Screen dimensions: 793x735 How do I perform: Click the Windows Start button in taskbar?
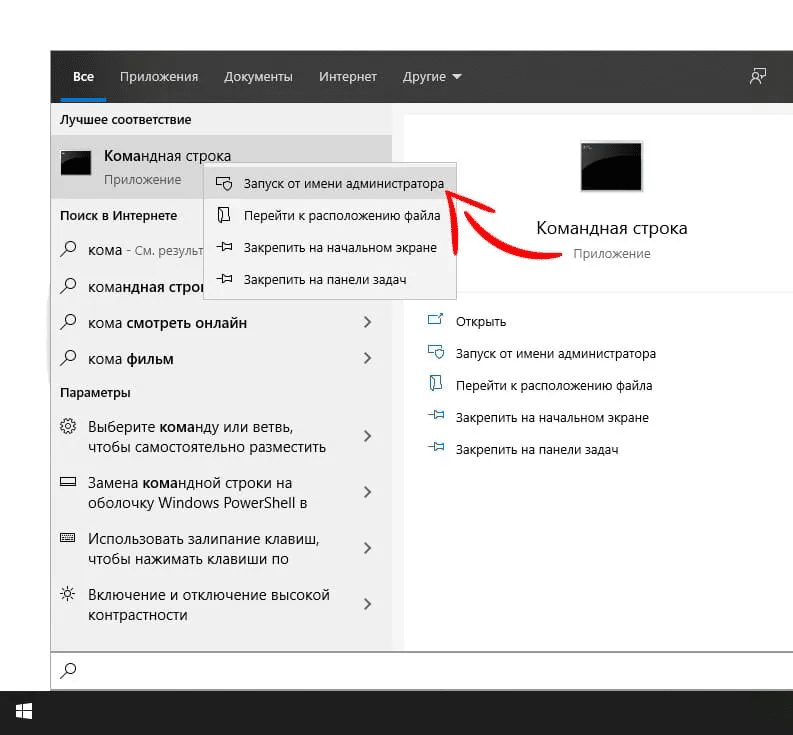click(24, 711)
